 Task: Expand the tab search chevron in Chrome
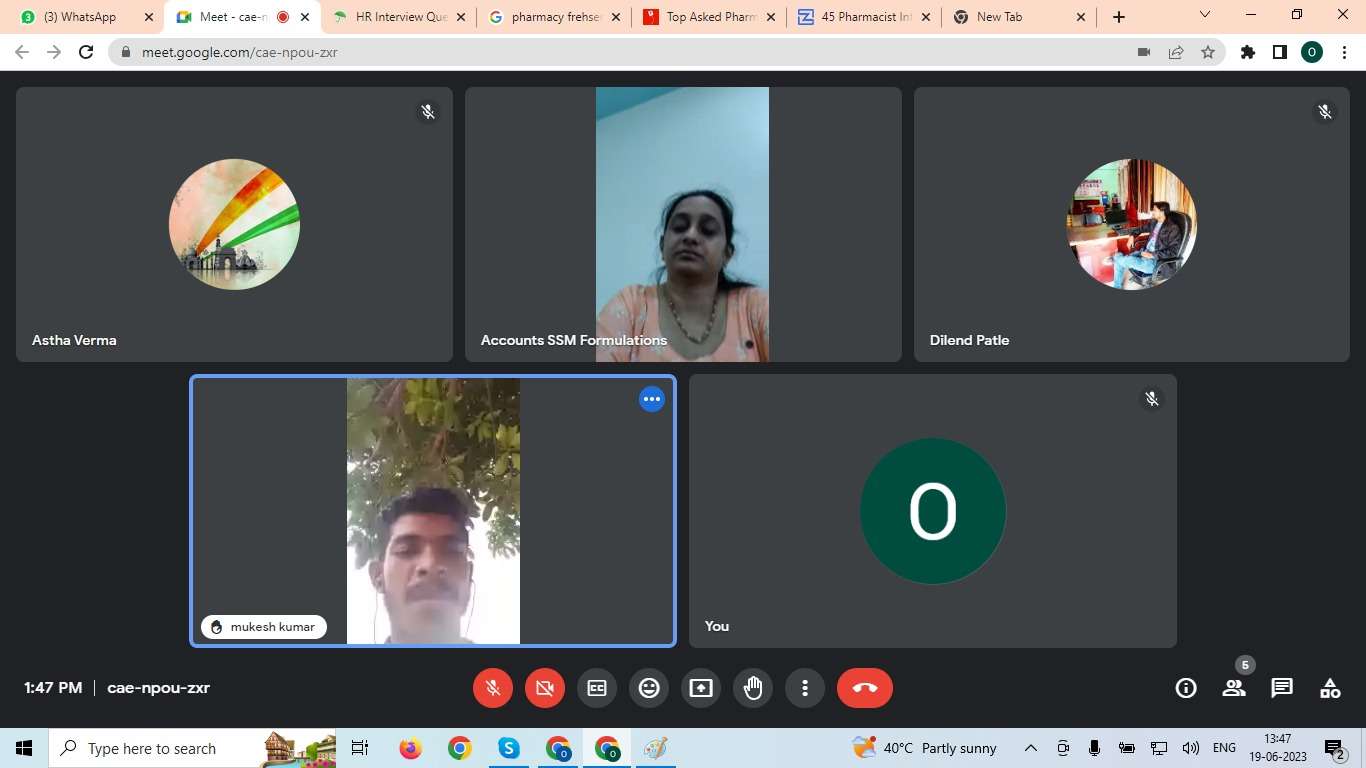point(1205,15)
